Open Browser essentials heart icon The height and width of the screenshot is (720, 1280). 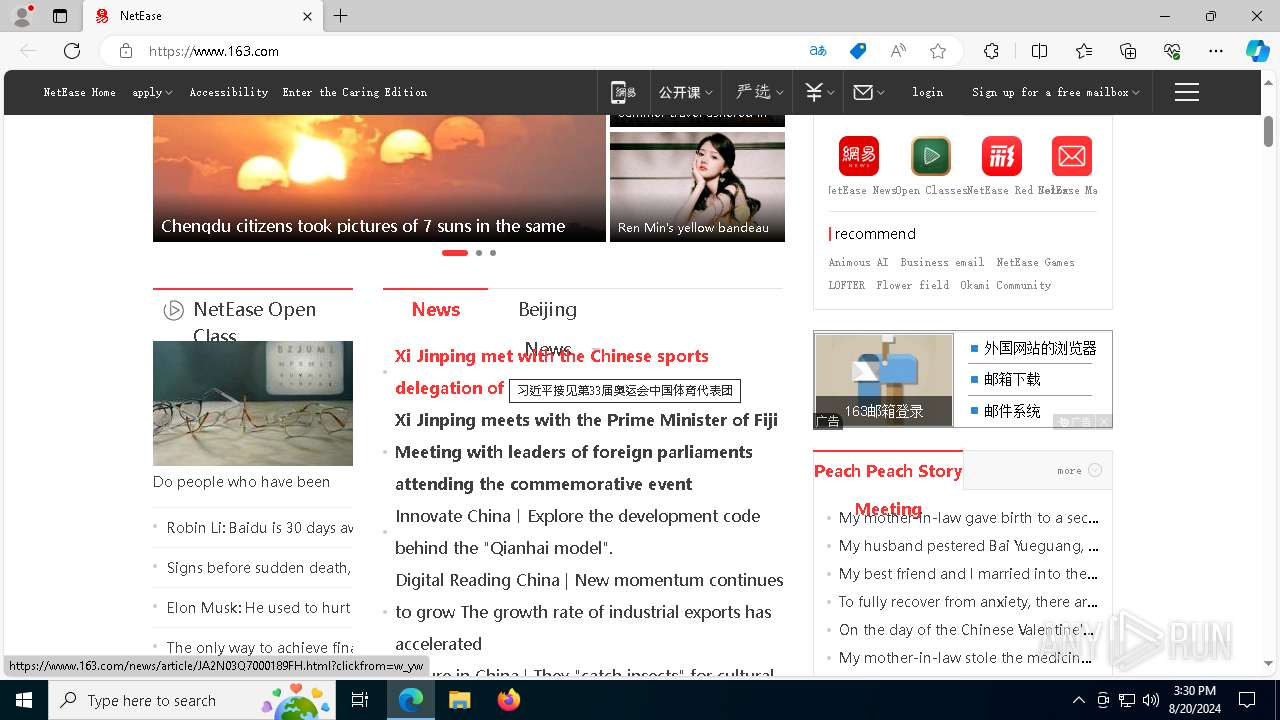(x=1172, y=51)
